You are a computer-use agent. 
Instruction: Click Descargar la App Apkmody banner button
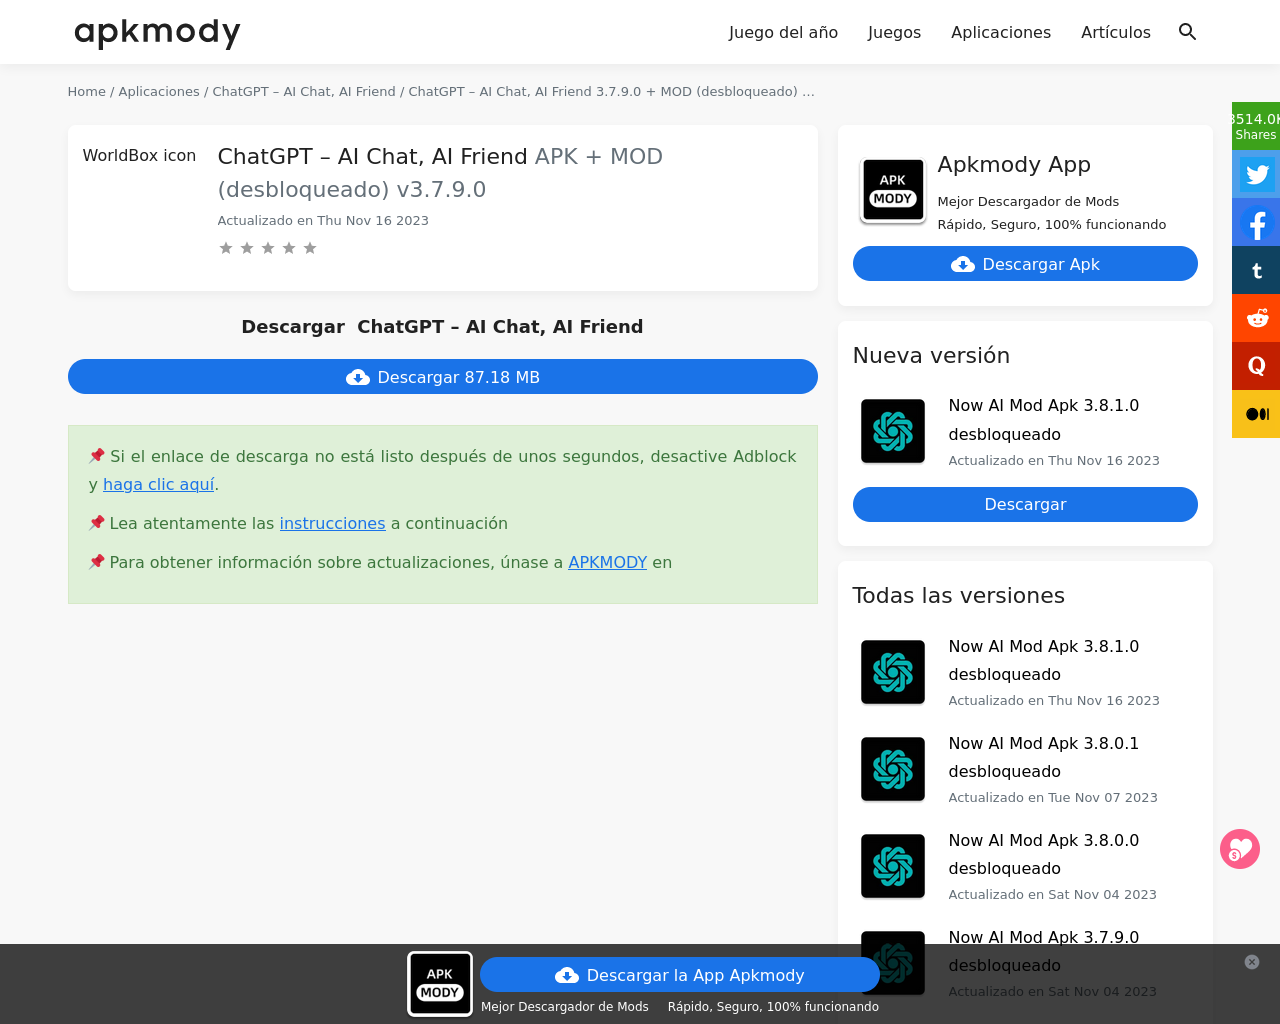pos(680,975)
